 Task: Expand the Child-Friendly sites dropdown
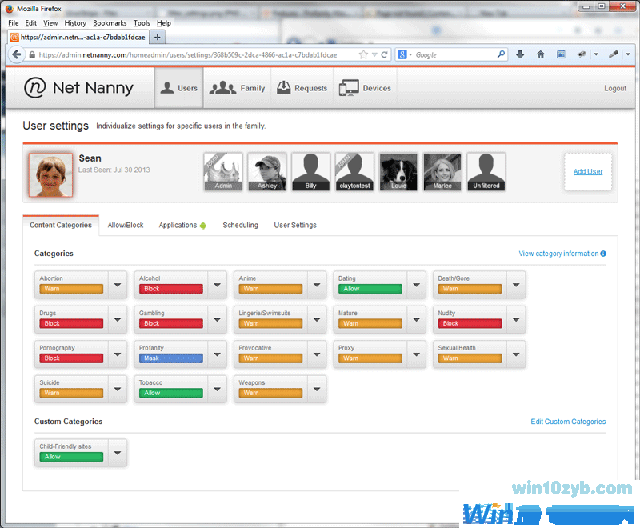(x=118, y=453)
